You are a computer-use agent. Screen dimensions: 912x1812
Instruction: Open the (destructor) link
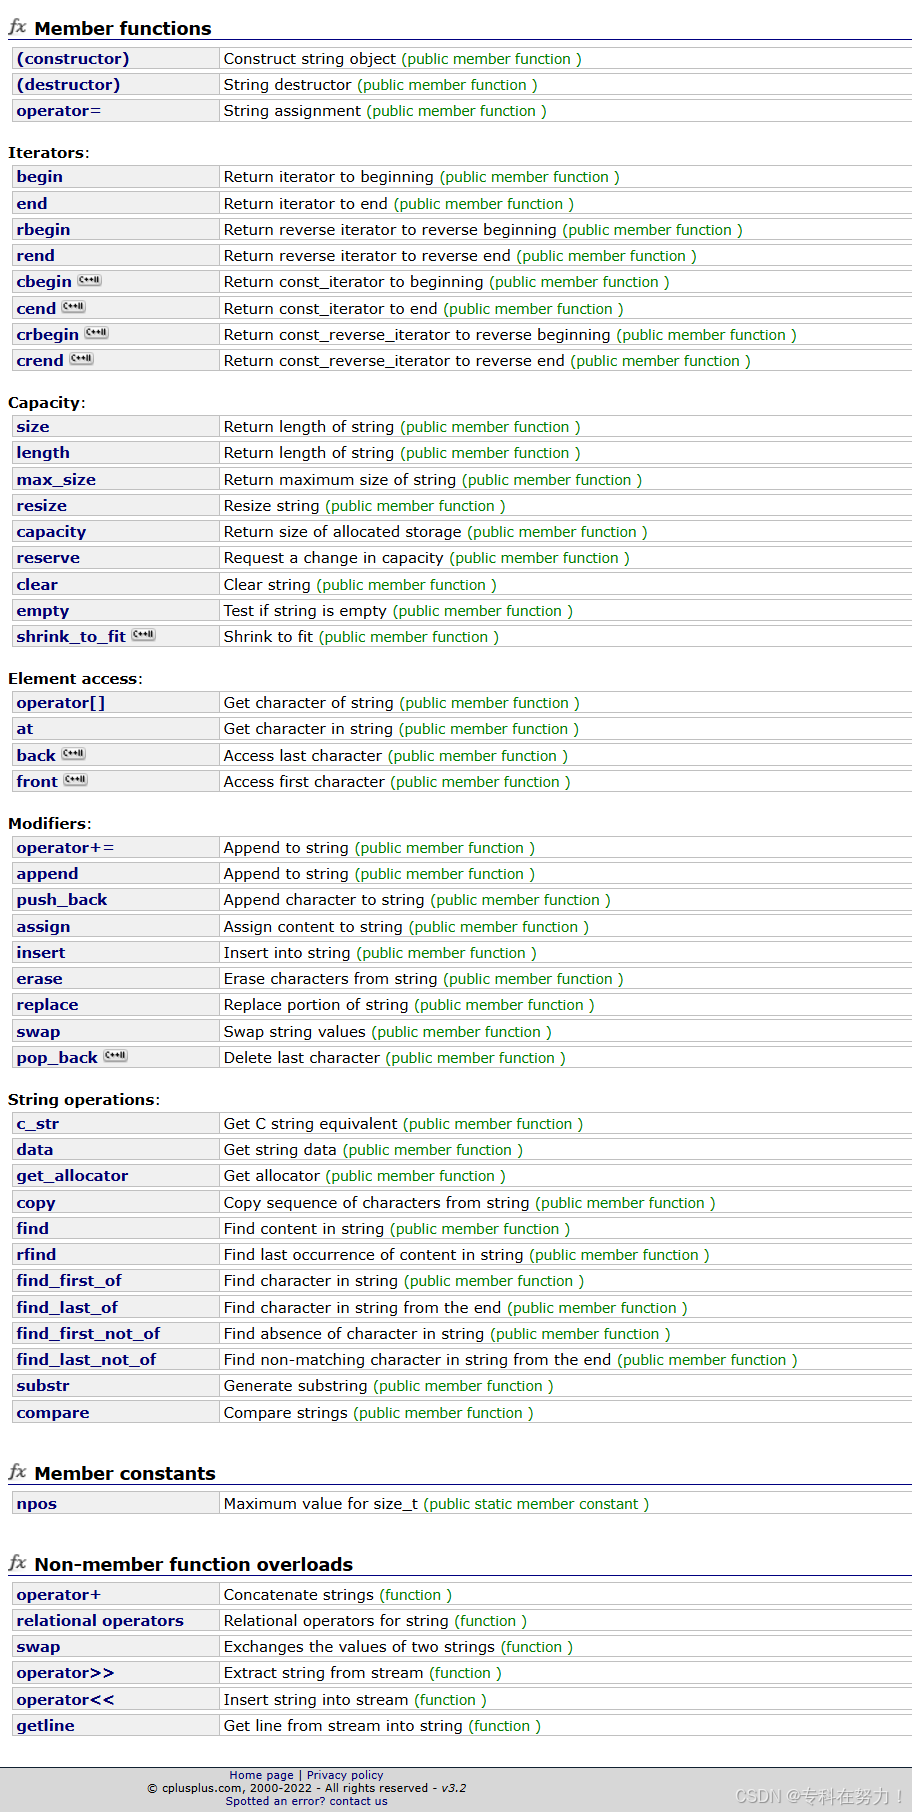(68, 85)
